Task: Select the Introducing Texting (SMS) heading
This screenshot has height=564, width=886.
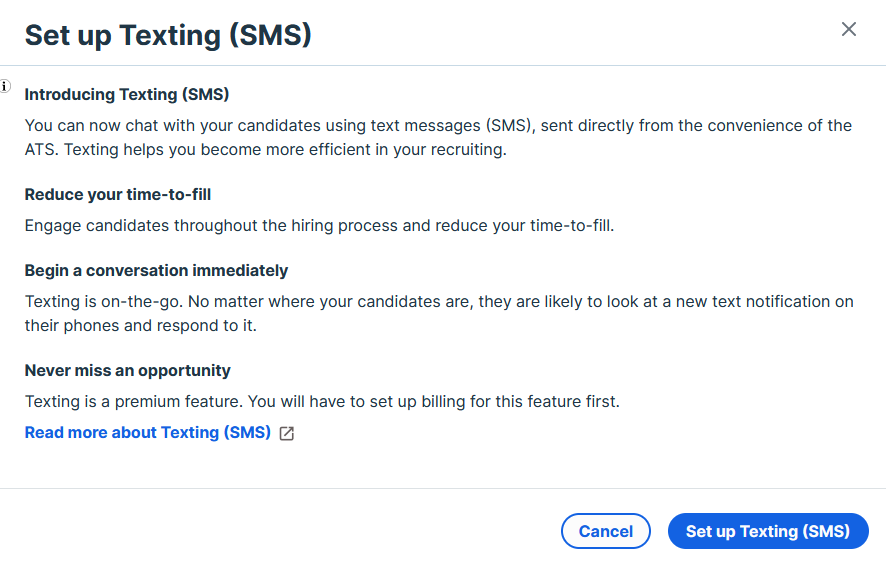Action: (127, 95)
